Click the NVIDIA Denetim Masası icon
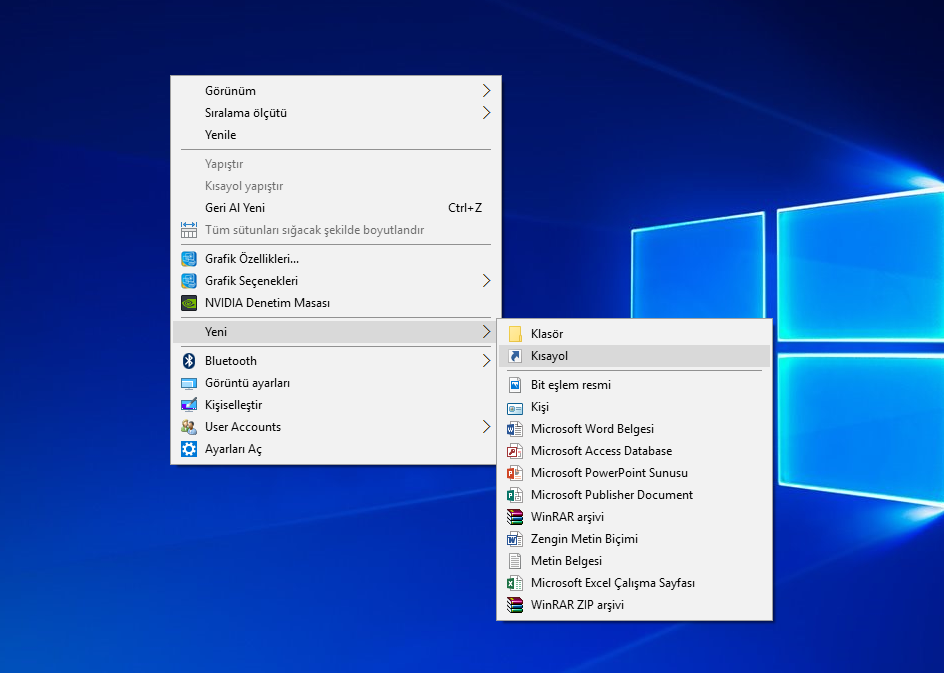The width and height of the screenshot is (944, 673). pos(189,303)
